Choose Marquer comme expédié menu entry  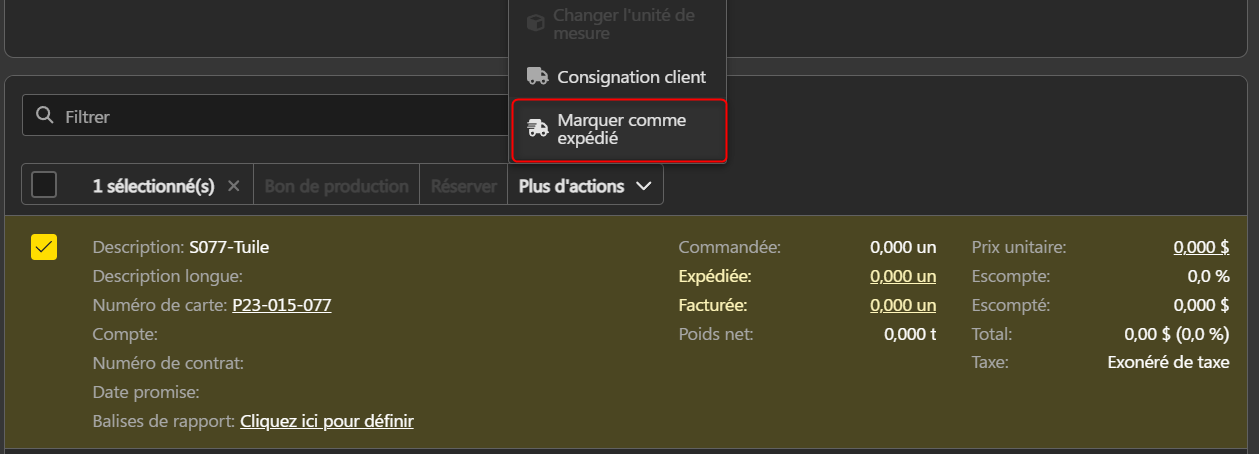[619, 130]
